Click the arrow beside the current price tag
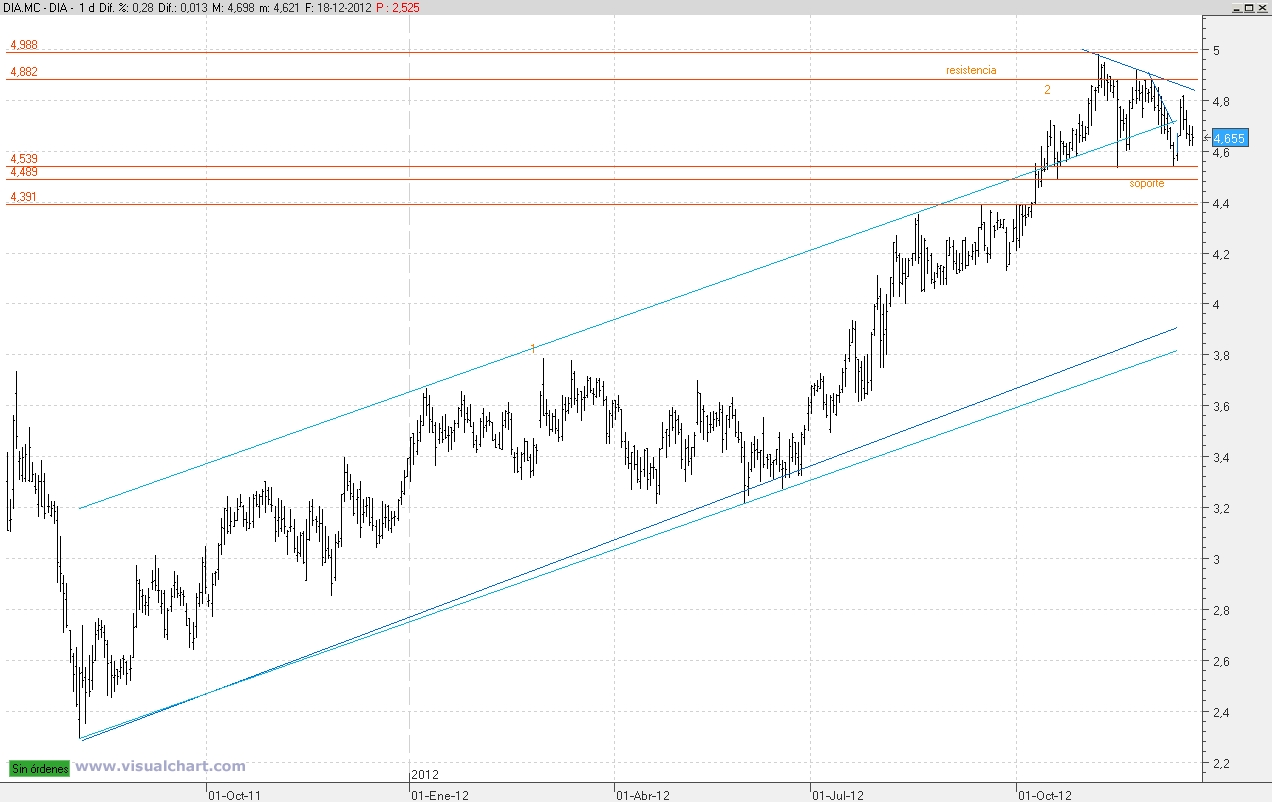Viewport: 1272px width, 802px height. click(x=1206, y=137)
